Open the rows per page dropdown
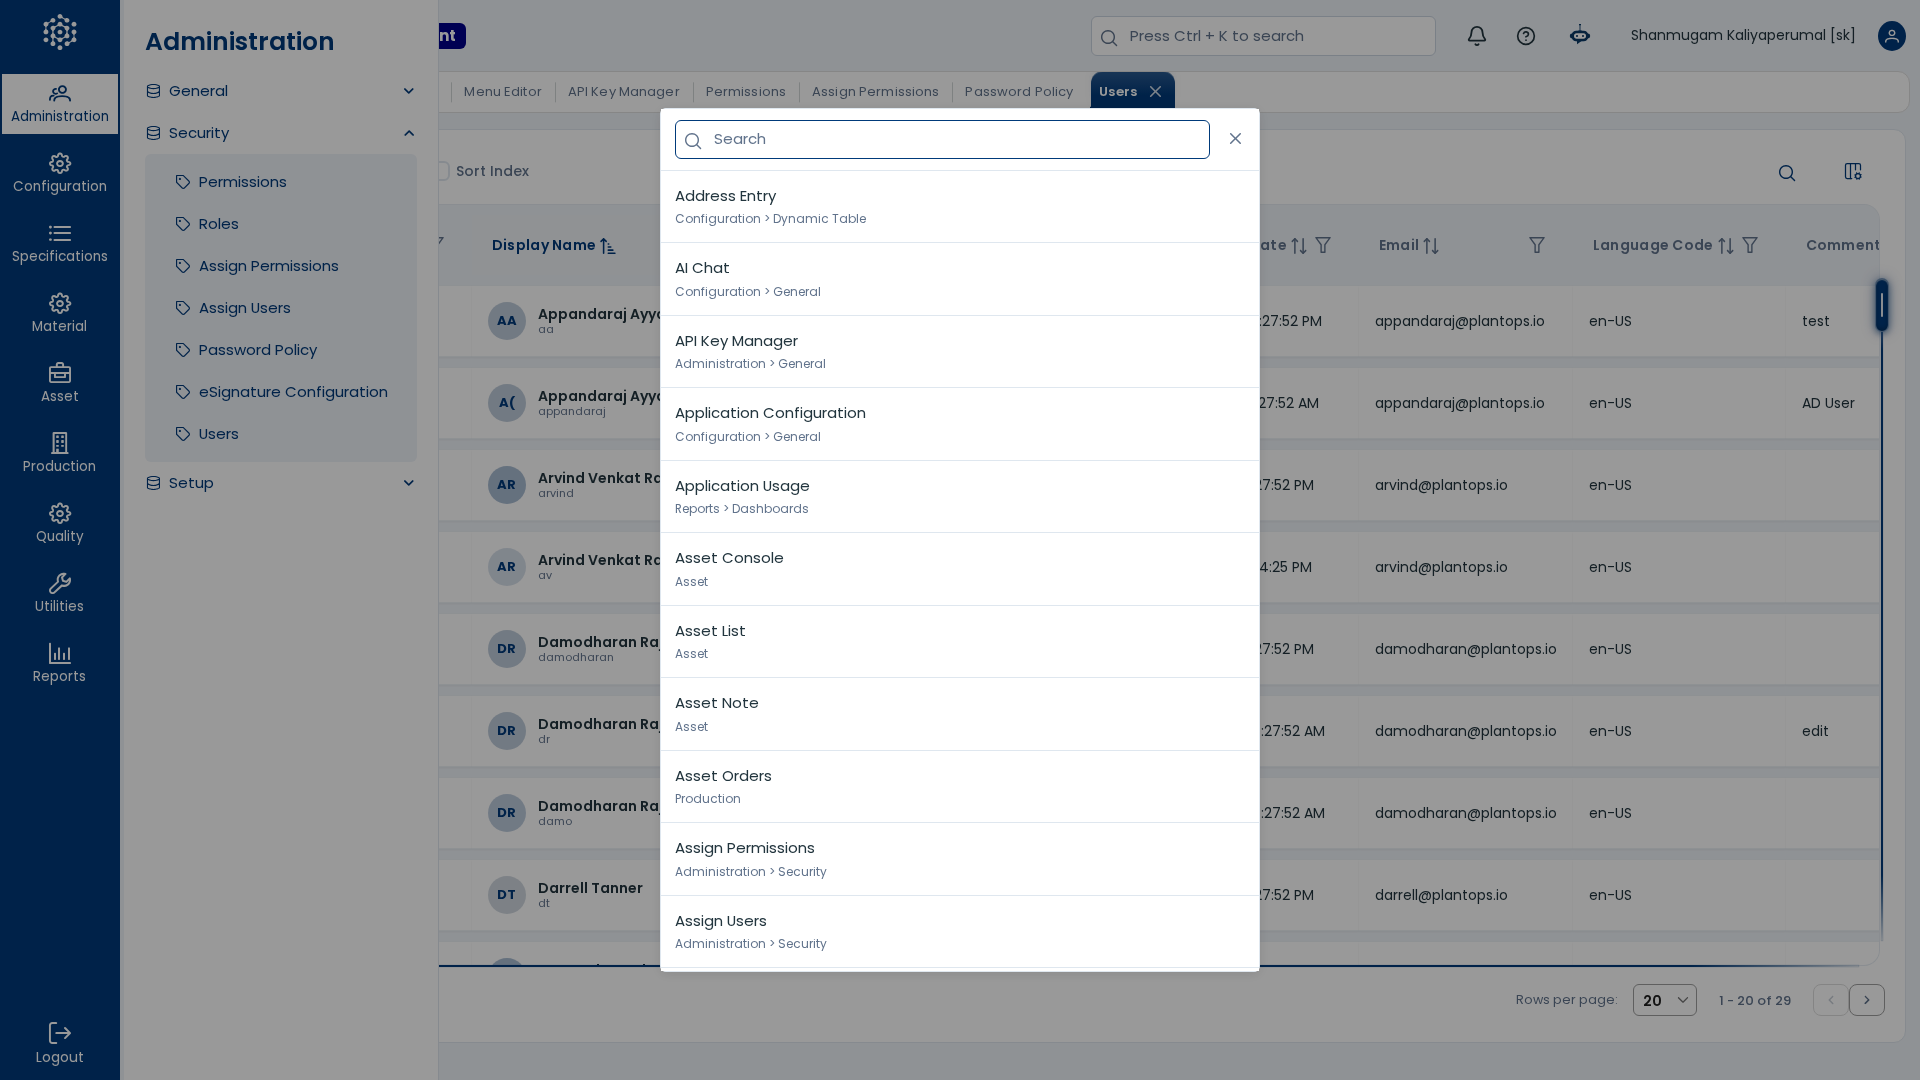The image size is (1920, 1080). [1665, 1000]
